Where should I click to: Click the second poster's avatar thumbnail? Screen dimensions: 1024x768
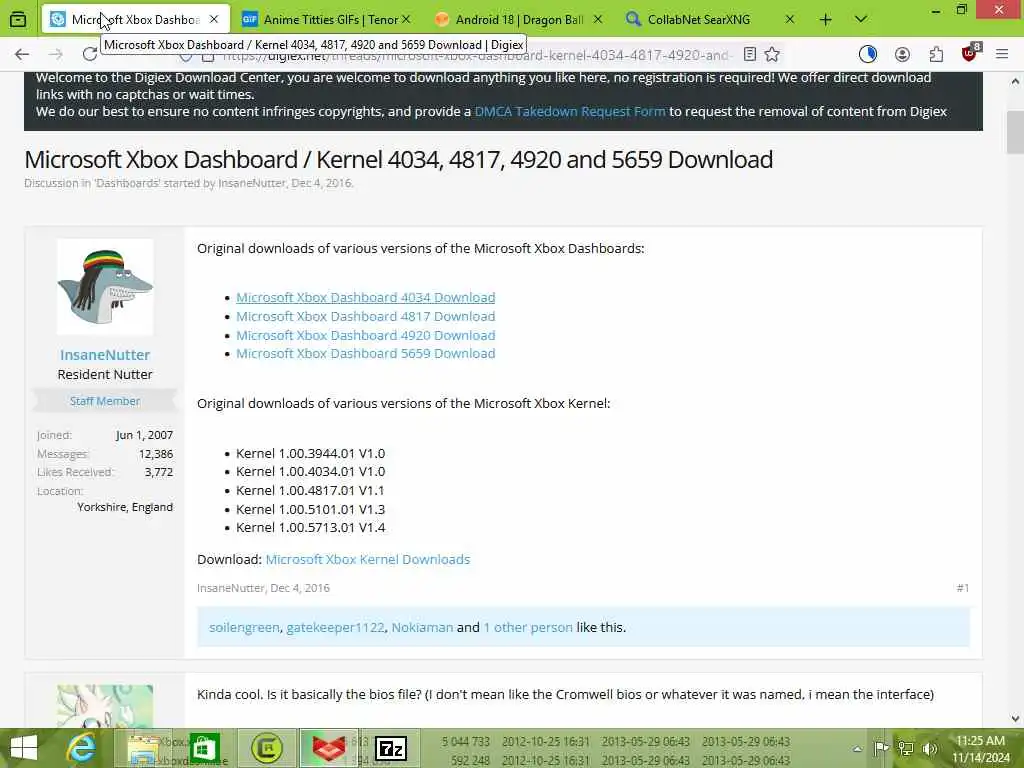point(105,706)
